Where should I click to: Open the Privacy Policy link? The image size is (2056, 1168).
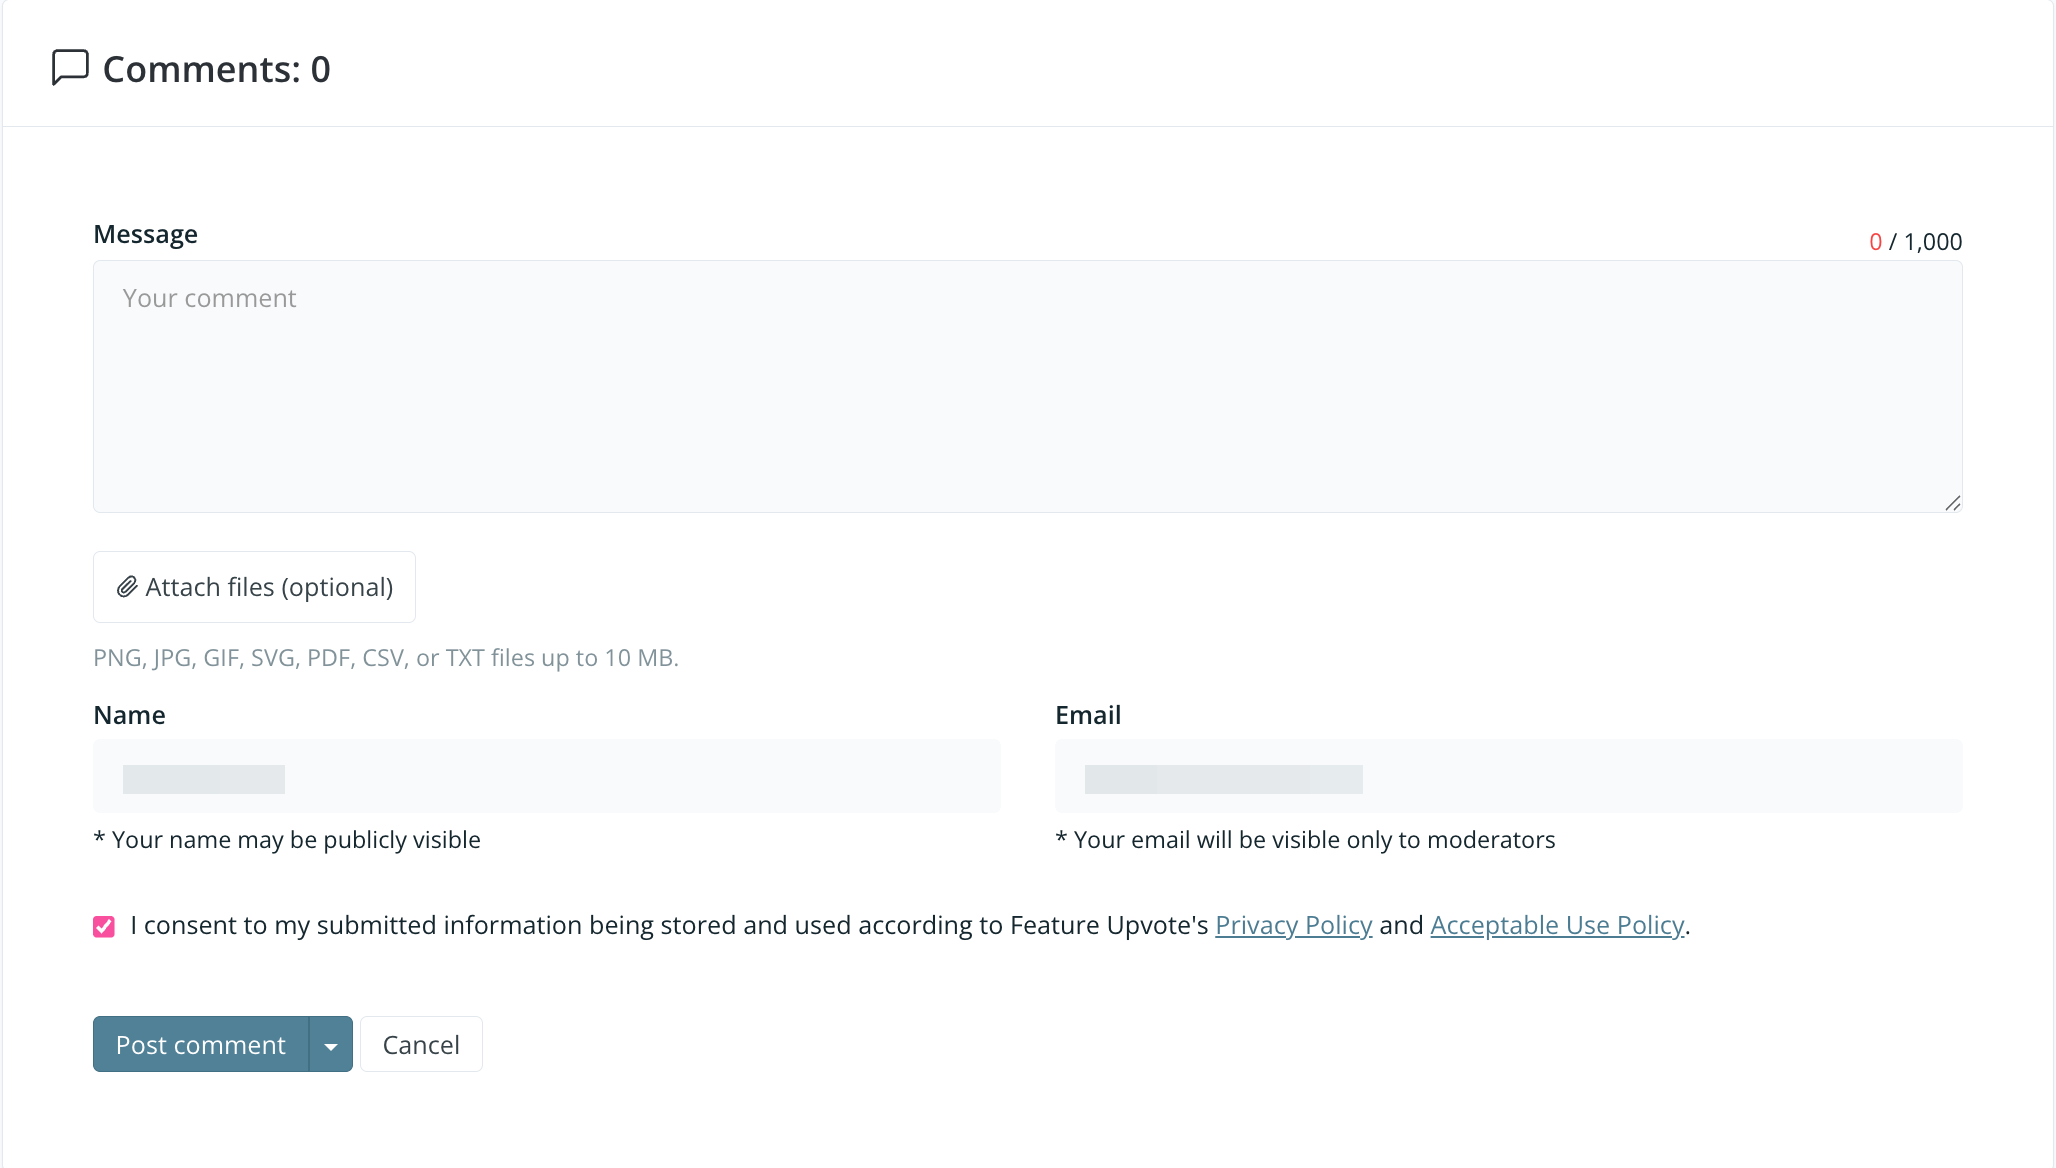coord(1293,926)
